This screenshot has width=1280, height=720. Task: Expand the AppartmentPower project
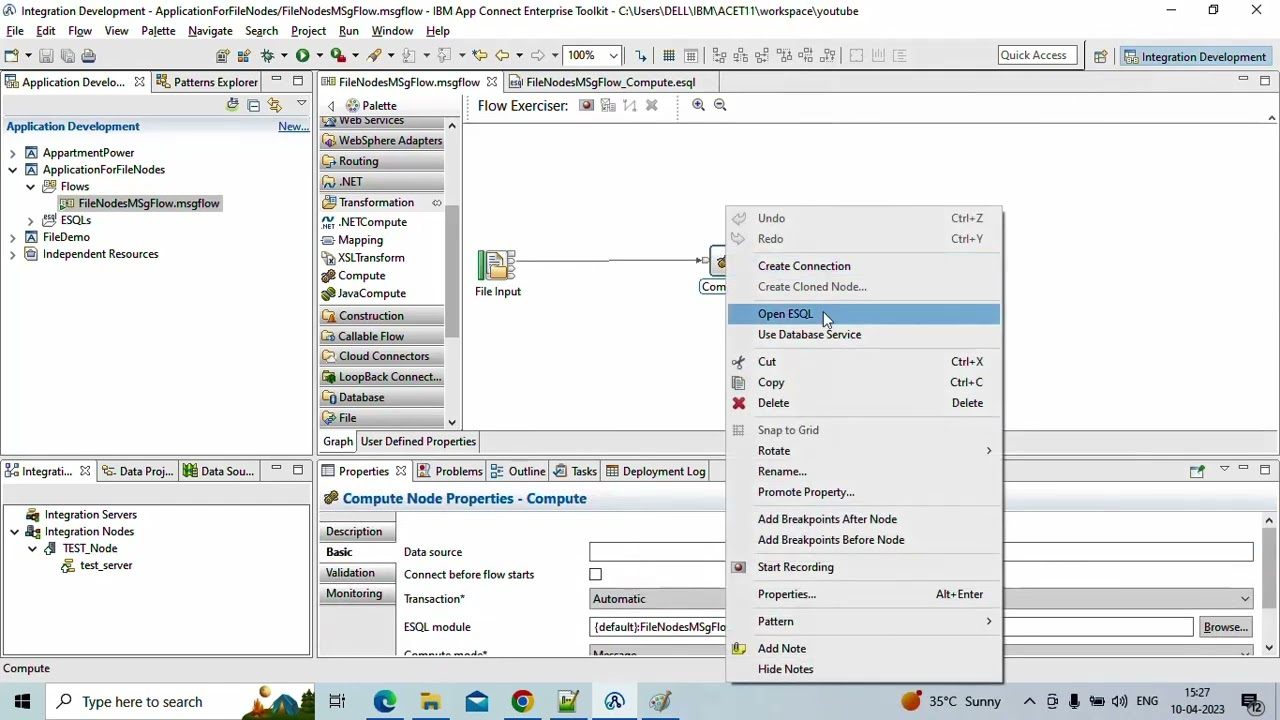click(13, 153)
